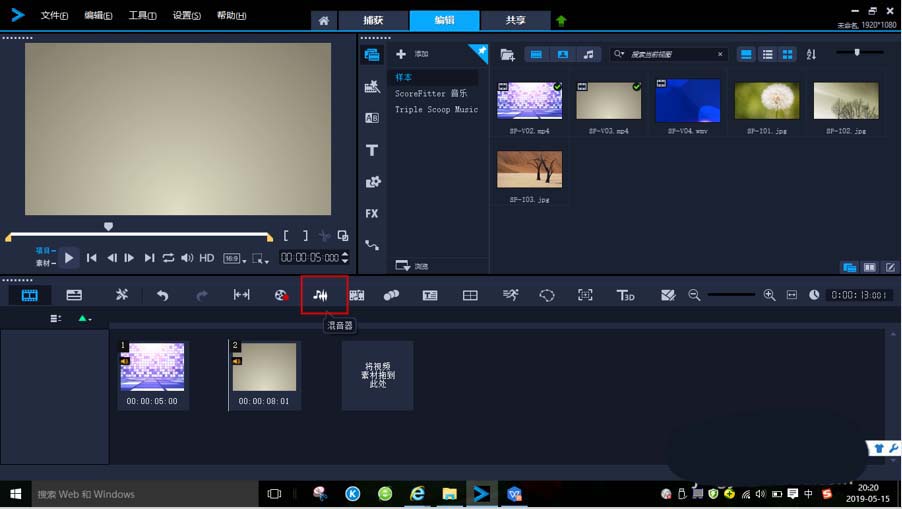Open the Pan and Zoom tool
This screenshot has height=509, width=902.
click(585, 295)
